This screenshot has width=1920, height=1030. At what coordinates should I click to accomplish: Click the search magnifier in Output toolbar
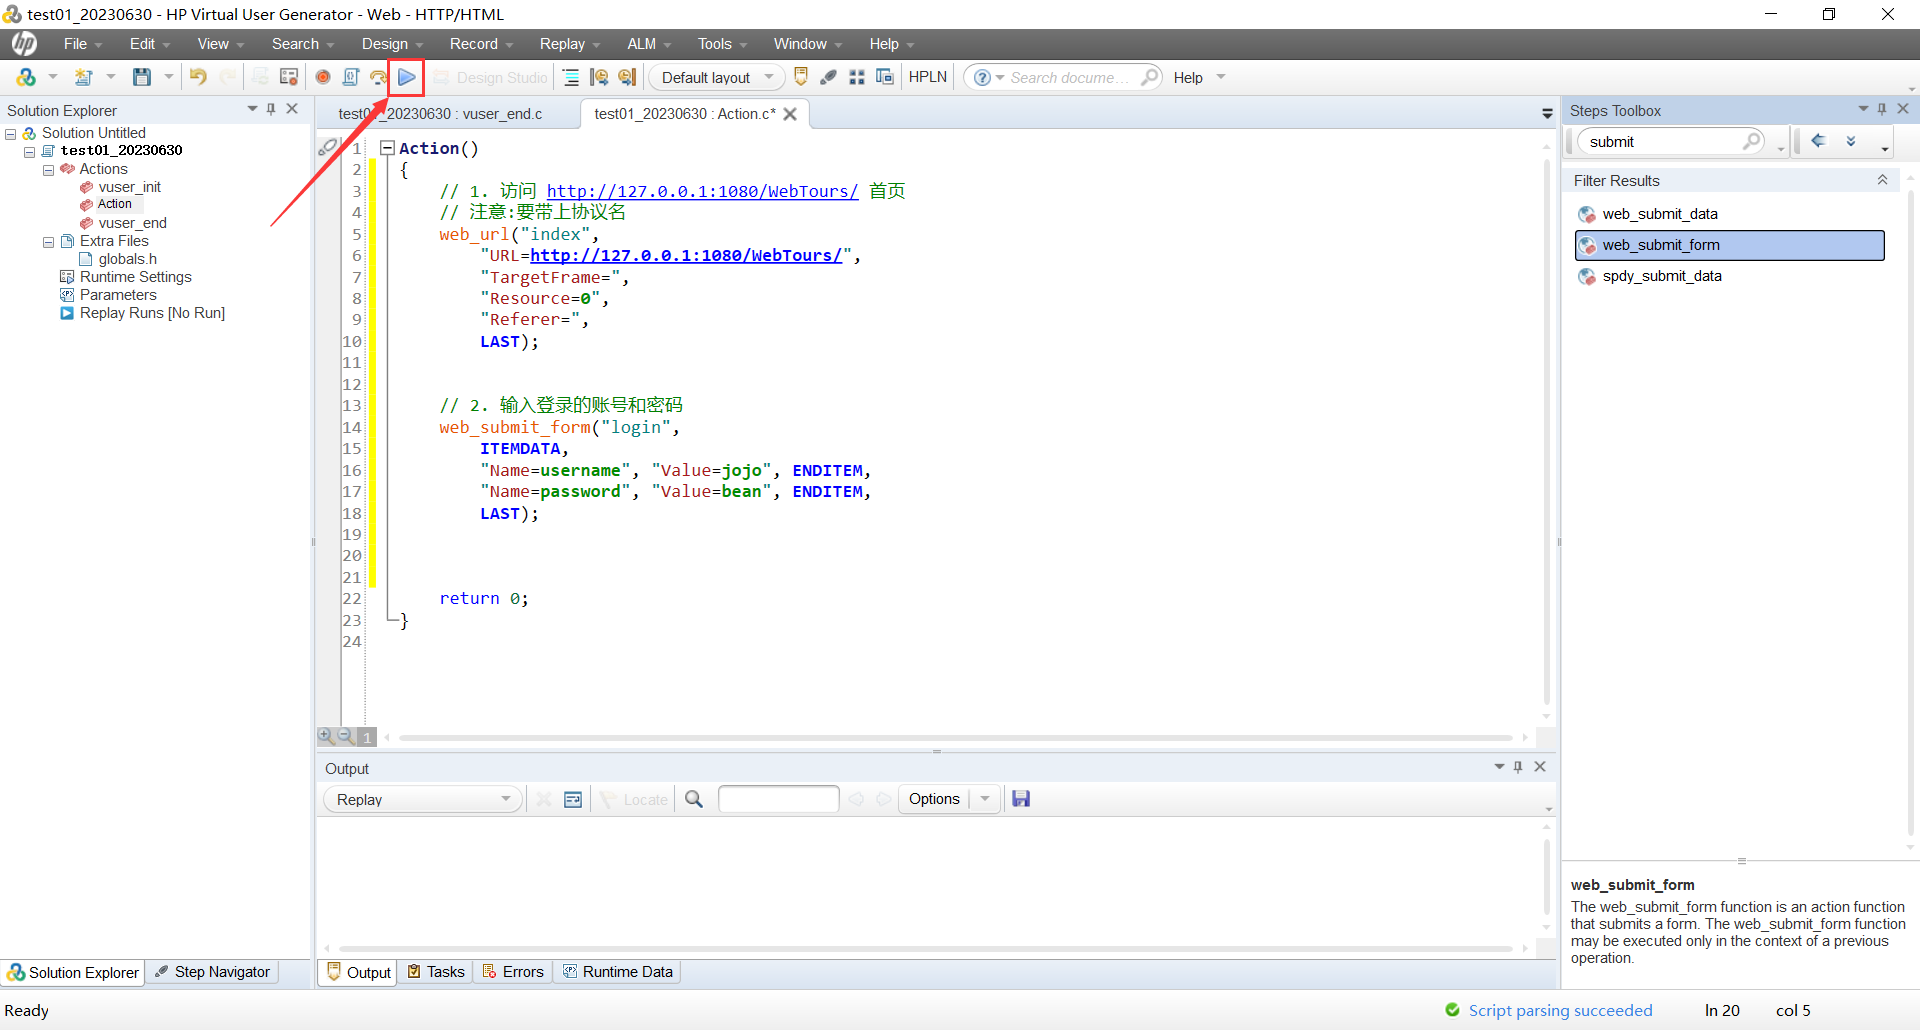coord(694,799)
